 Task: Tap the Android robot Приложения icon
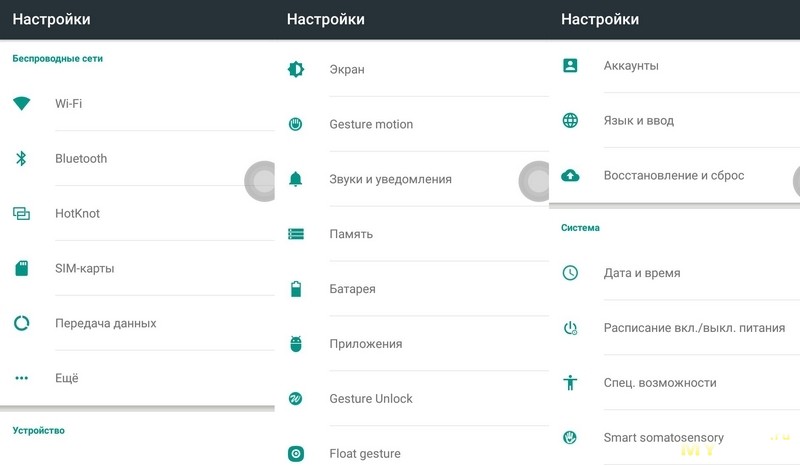[x=296, y=344]
